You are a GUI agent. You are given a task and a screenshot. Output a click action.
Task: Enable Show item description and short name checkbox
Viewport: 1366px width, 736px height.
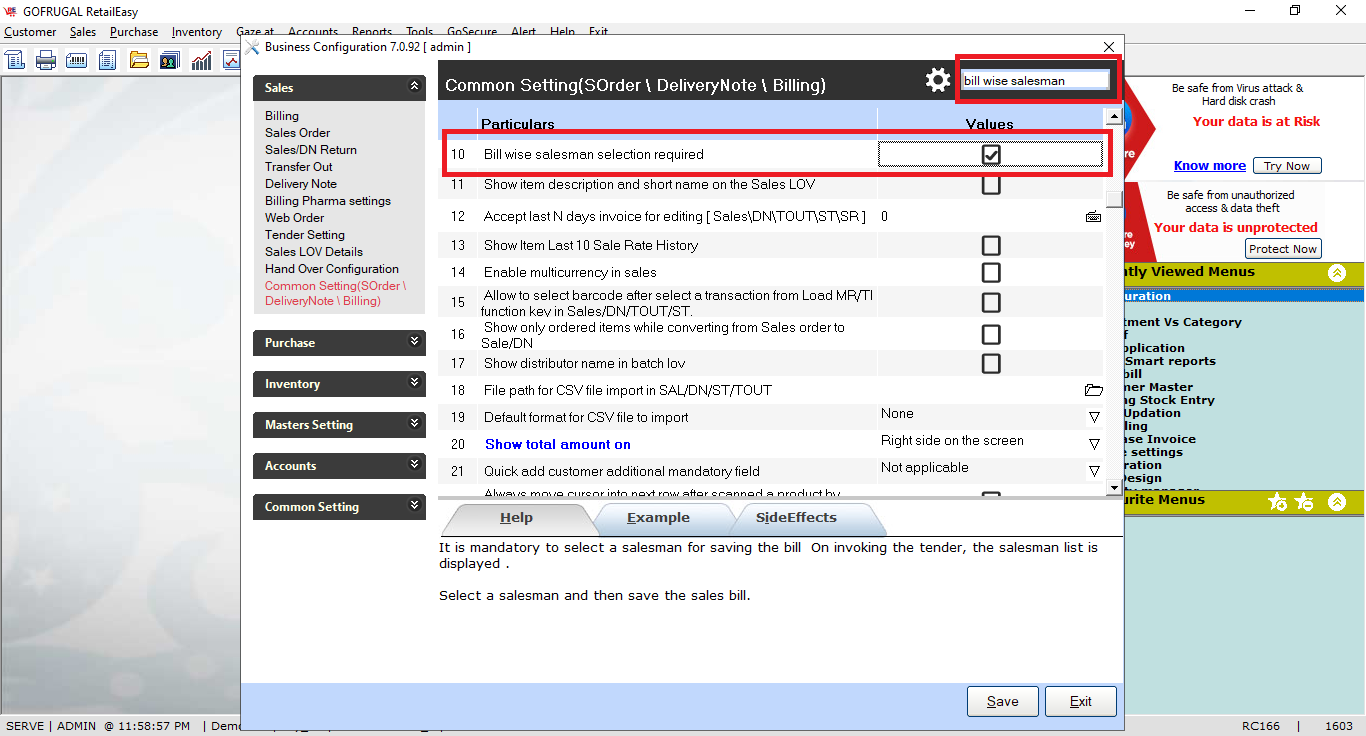pos(991,185)
